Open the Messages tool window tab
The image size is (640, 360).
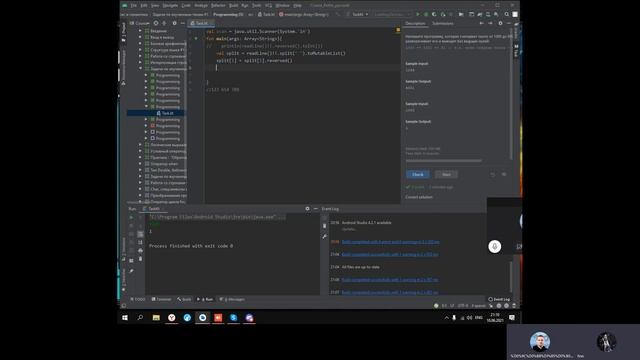[x=232, y=299]
